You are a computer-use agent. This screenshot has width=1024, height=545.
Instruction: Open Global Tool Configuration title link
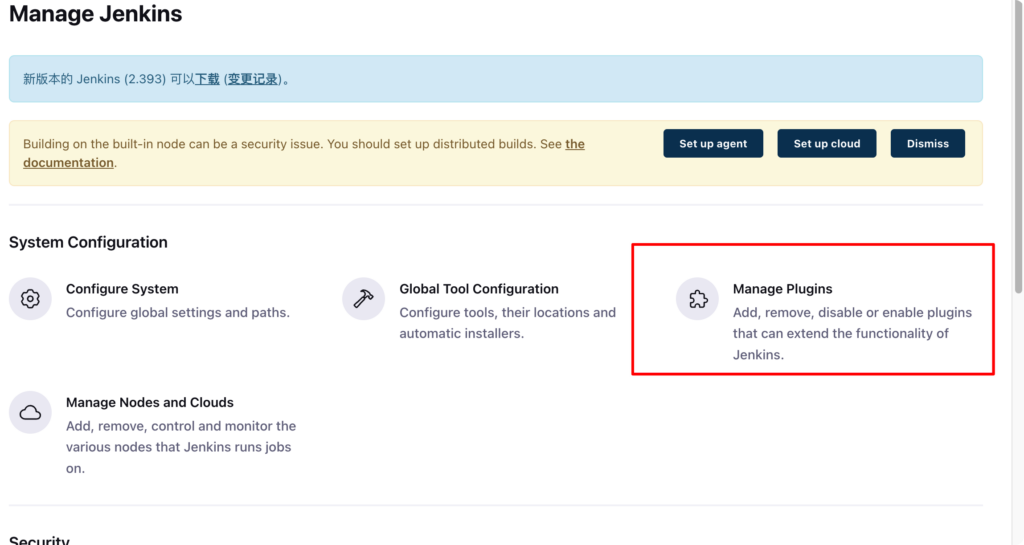click(x=479, y=288)
